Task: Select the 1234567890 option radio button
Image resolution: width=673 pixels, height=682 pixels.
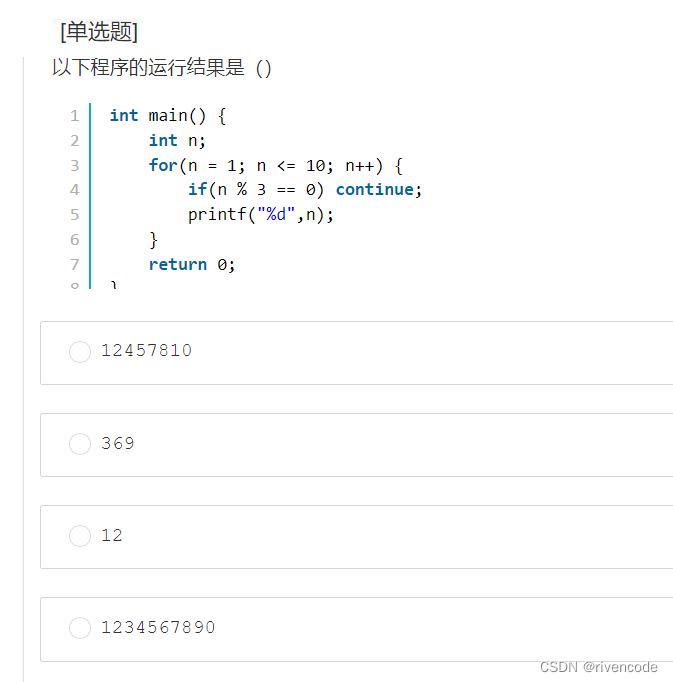Action: pos(80,627)
